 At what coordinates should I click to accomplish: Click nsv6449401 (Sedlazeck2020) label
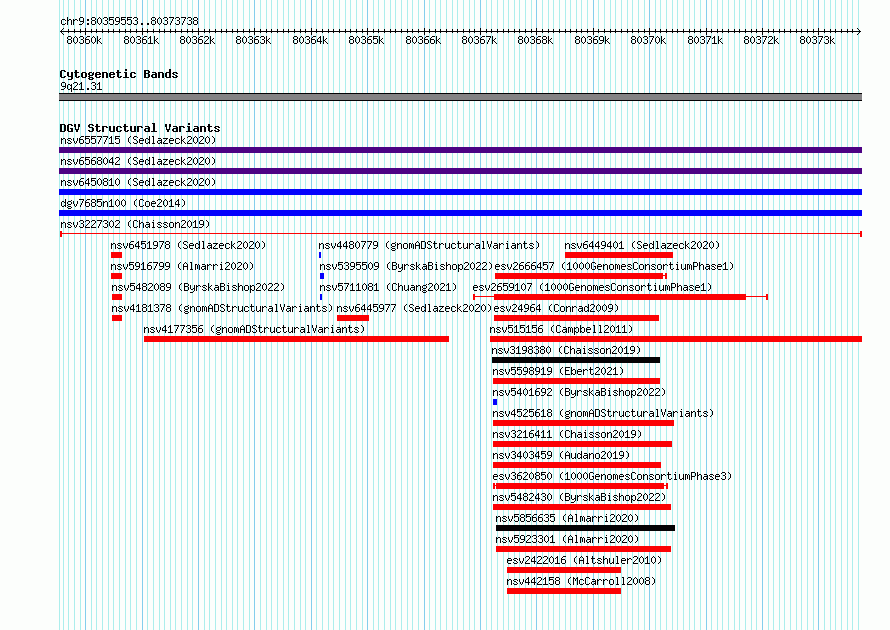pyautogui.click(x=642, y=245)
